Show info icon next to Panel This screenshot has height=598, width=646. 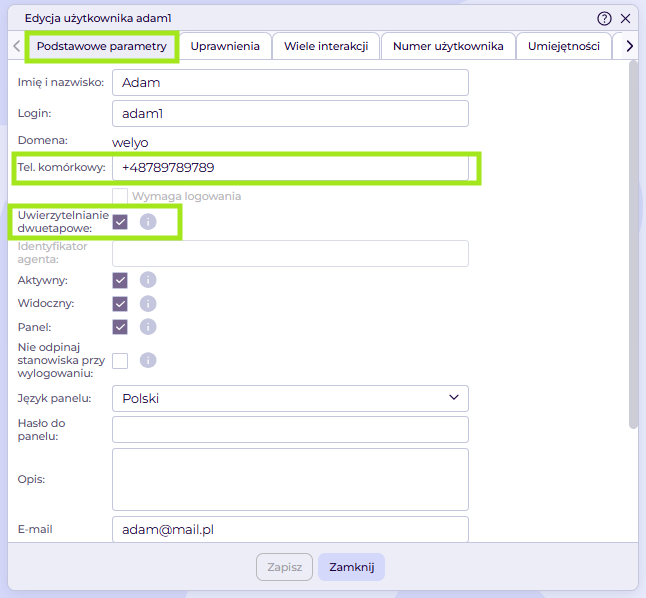coord(148,327)
